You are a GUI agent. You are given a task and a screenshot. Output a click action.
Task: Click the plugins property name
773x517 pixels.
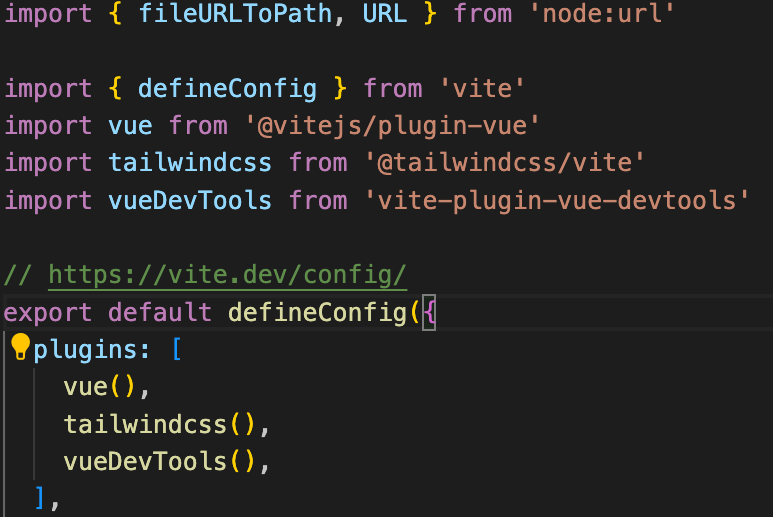click(85, 350)
